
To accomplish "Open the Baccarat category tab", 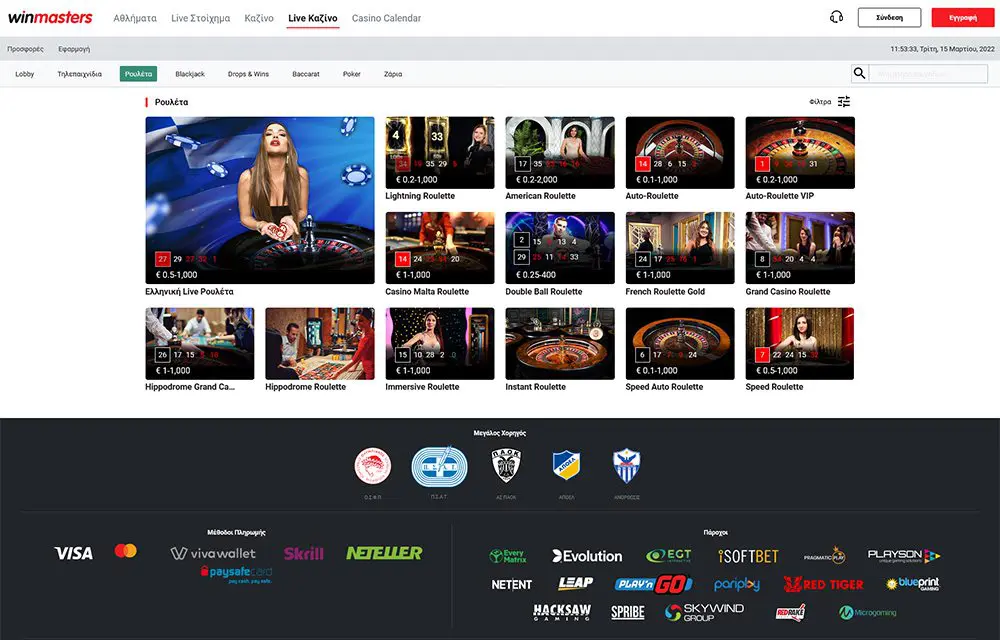I will tap(306, 74).
